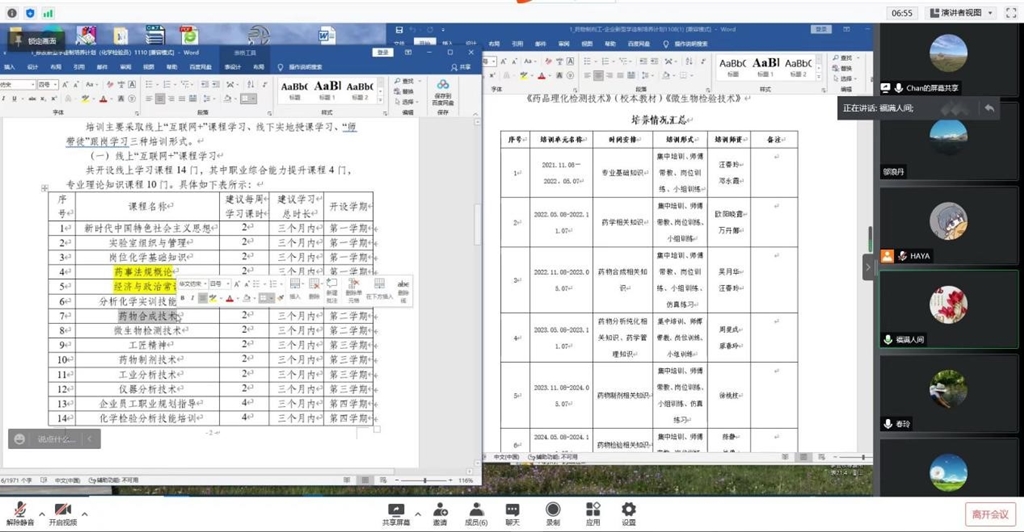Click 登录 button in left Word title bar
The width and height of the screenshot is (1024, 532).
pyautogui.click(x=383, y=52)
